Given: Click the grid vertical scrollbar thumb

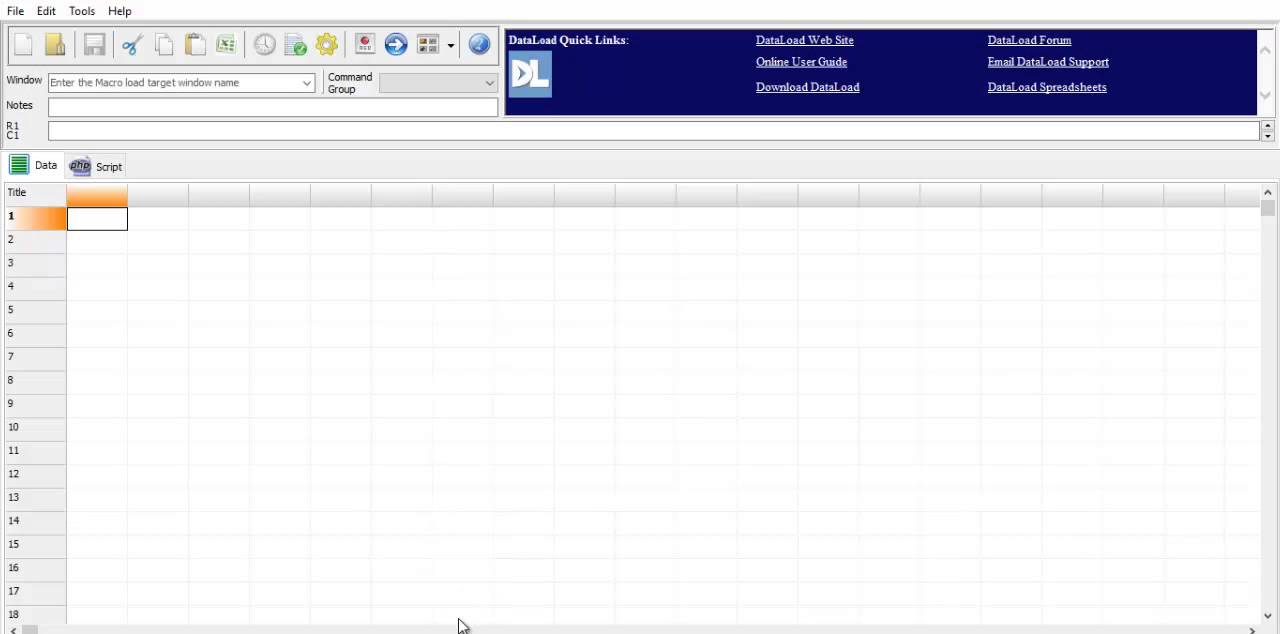Looking at the screenshot, I should pos(1268,208).
